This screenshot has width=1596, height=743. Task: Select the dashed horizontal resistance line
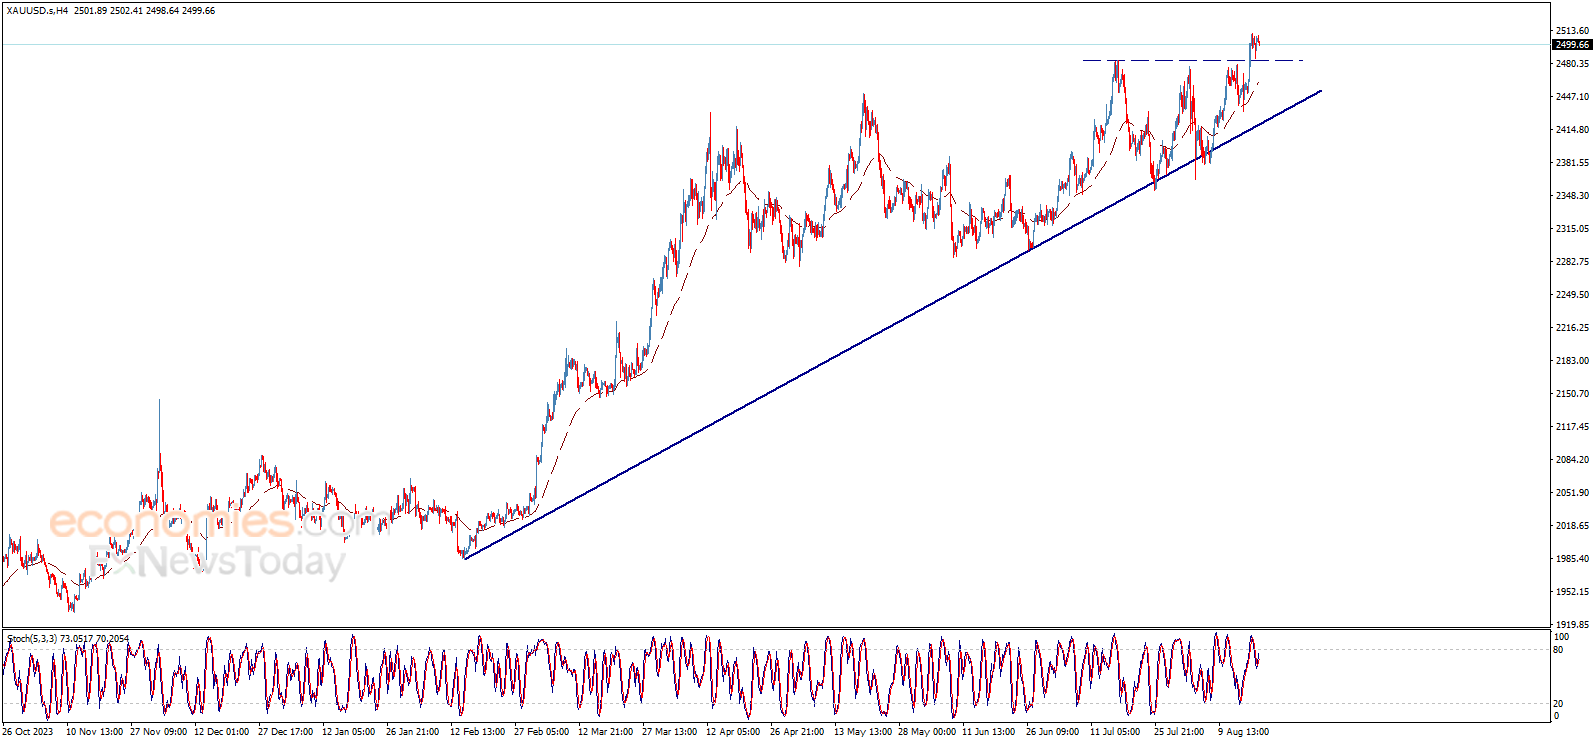[1192, 61]
